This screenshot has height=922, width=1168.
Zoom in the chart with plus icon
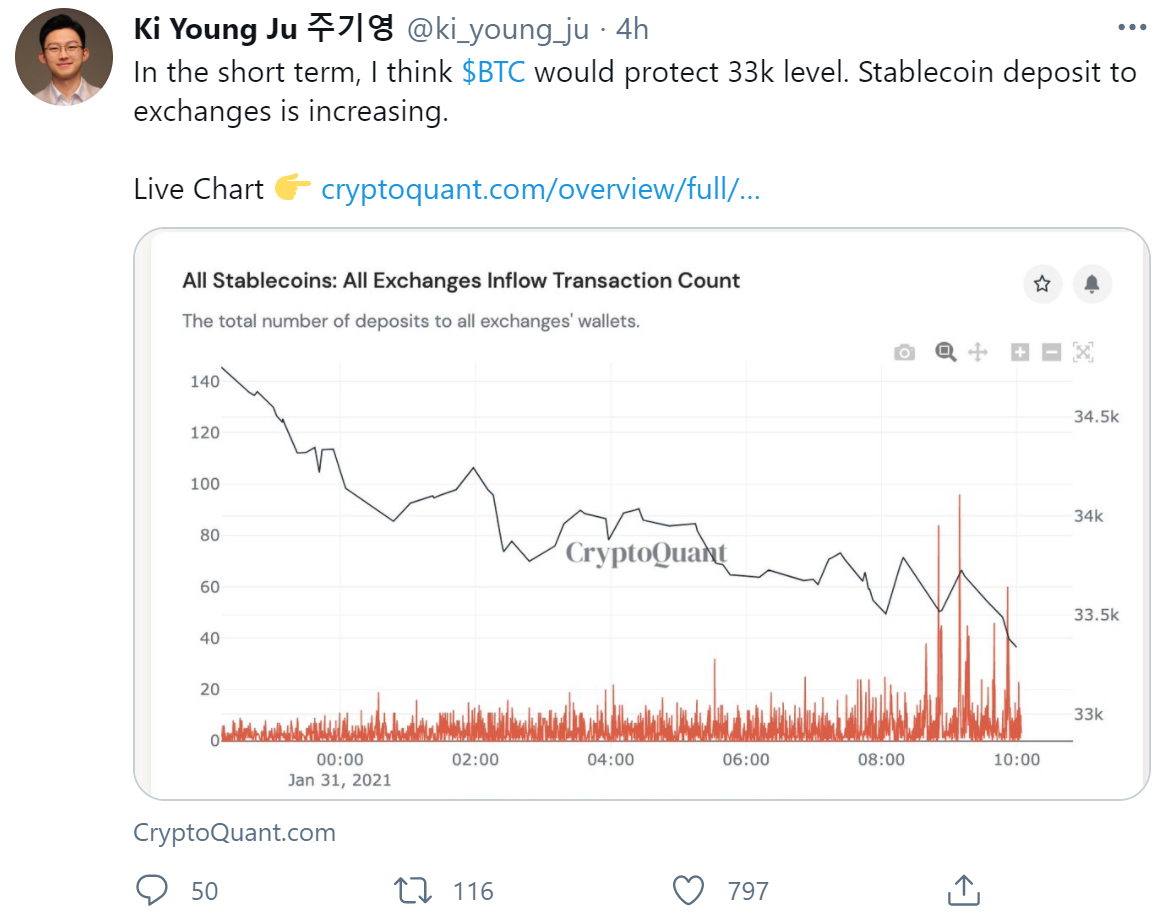coord(1020,352)
